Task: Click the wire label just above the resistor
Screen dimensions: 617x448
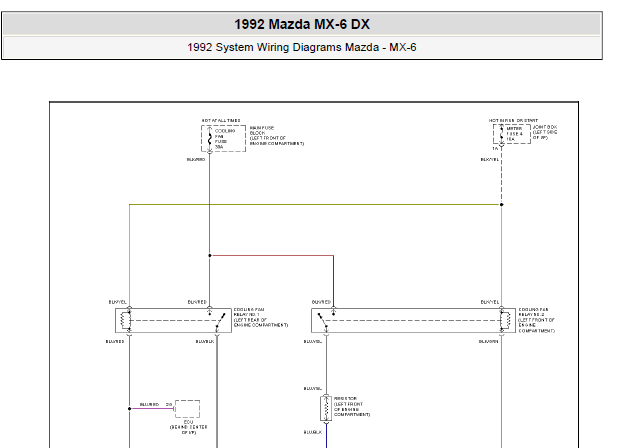Action: [313, 389]
